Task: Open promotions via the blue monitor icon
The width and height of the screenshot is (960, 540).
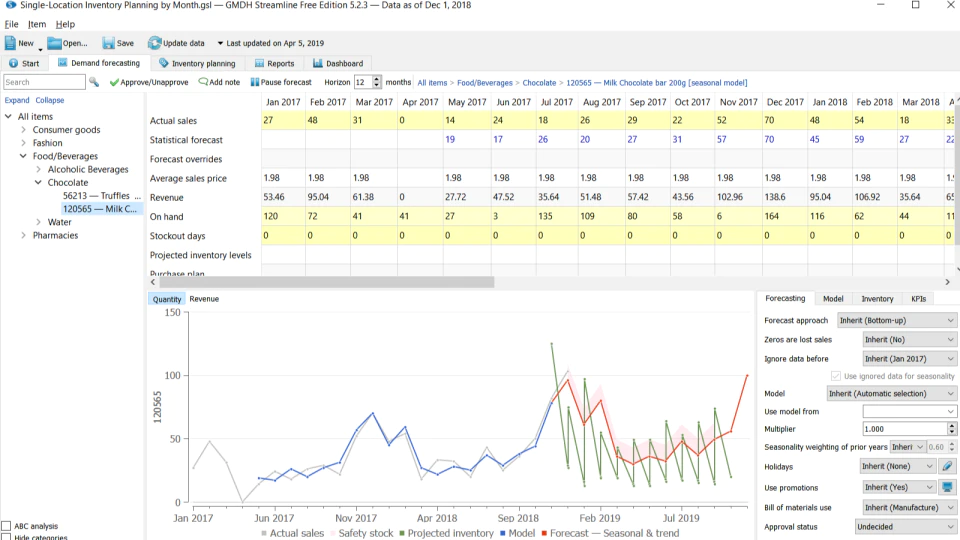Action: tap(947, 487)
